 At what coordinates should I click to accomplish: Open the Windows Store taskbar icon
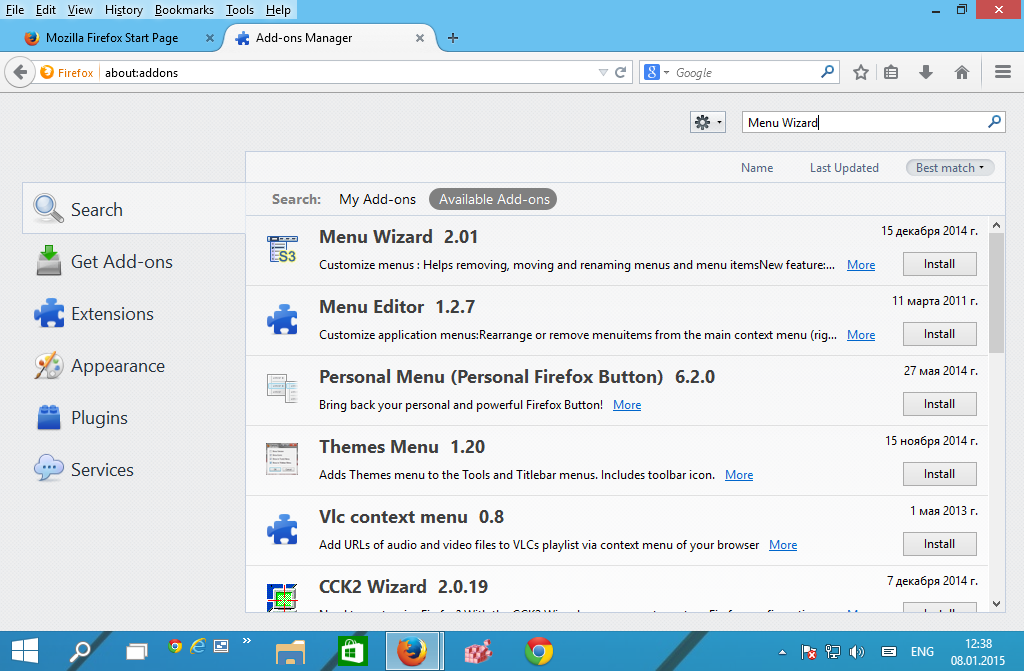[x=353, y=651]
